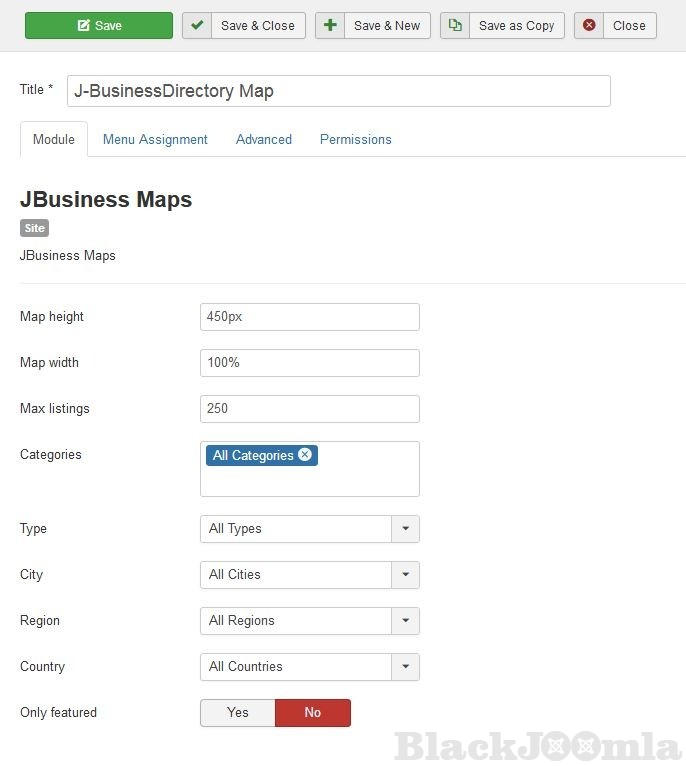Focus the Map height input field
Viewport: 686px width, 766px height.
pos(309,317)
